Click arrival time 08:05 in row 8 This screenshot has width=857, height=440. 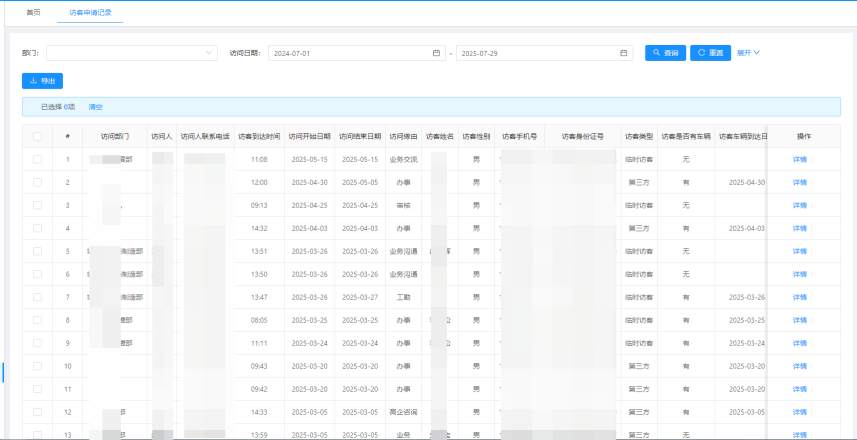click(259, 320)
